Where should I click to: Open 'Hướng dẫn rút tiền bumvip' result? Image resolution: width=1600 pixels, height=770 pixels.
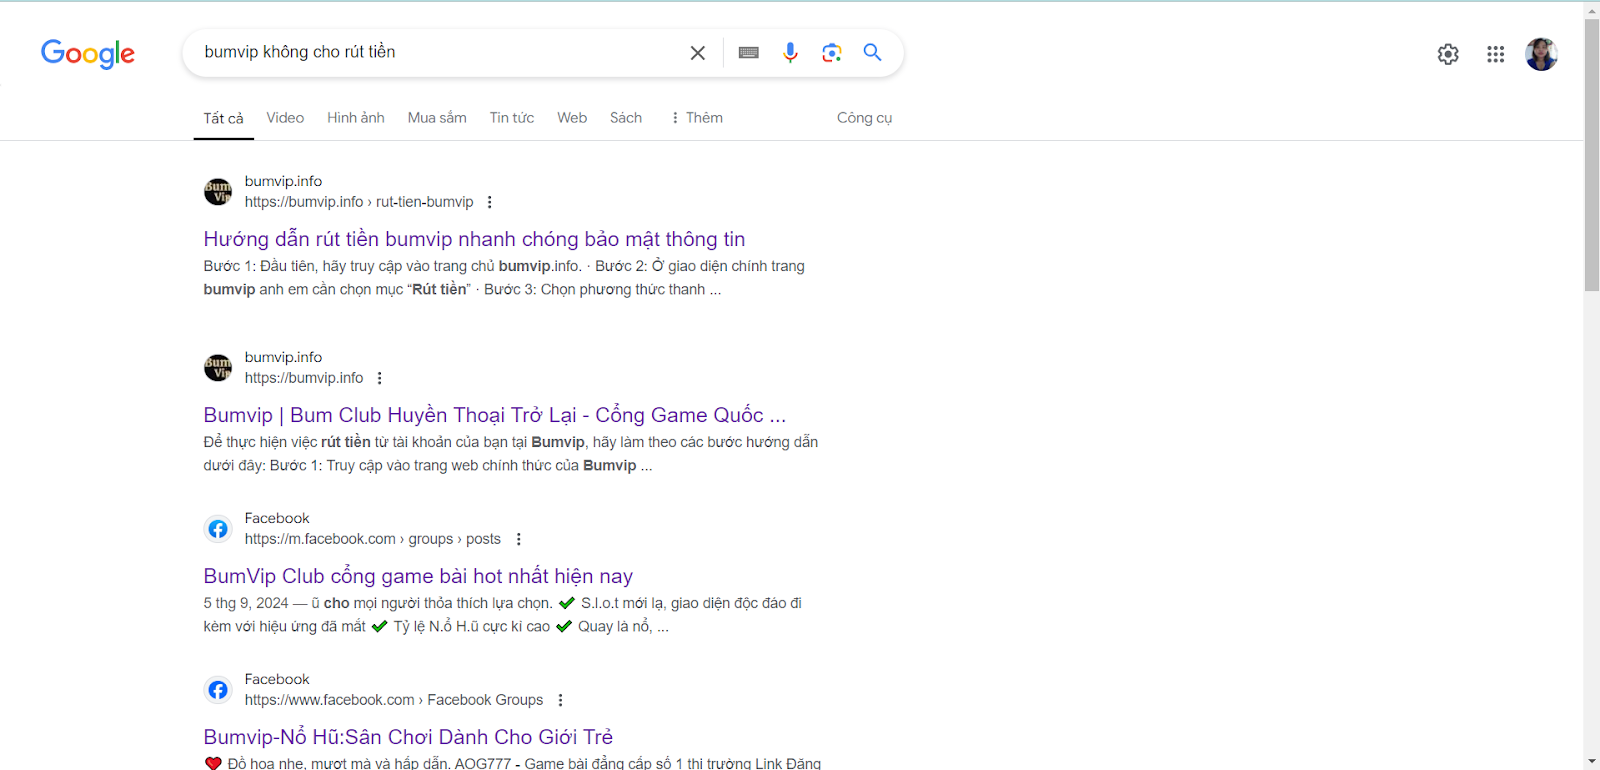tap(474, 239)
